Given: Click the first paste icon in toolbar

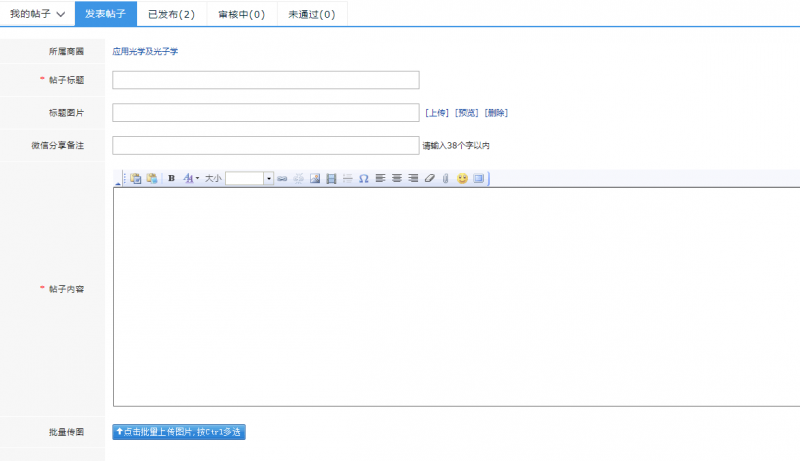Looking at the screenshot, I should [x=135, y=178].
